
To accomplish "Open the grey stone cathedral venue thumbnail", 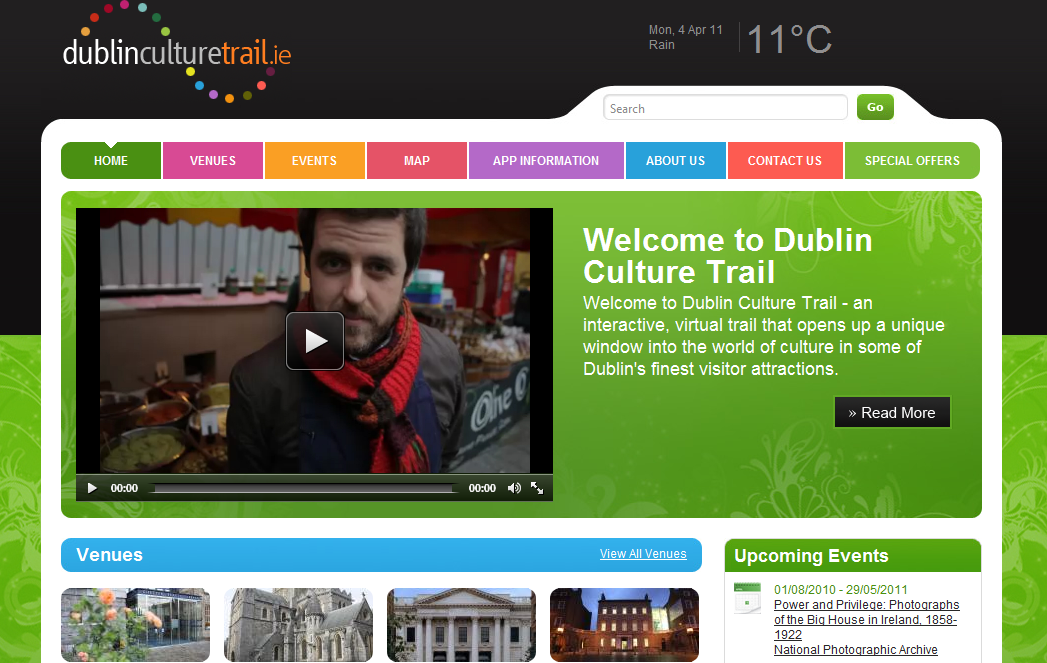I will click(x=298, y=625).
